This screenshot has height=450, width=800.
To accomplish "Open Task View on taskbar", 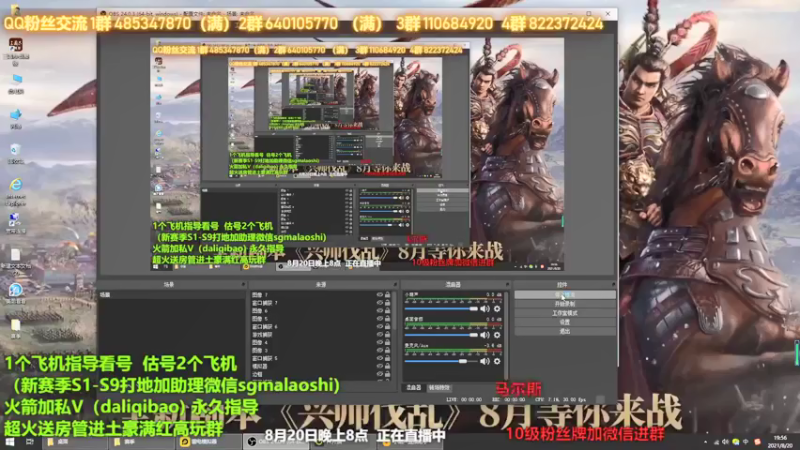I will point(29,441).
